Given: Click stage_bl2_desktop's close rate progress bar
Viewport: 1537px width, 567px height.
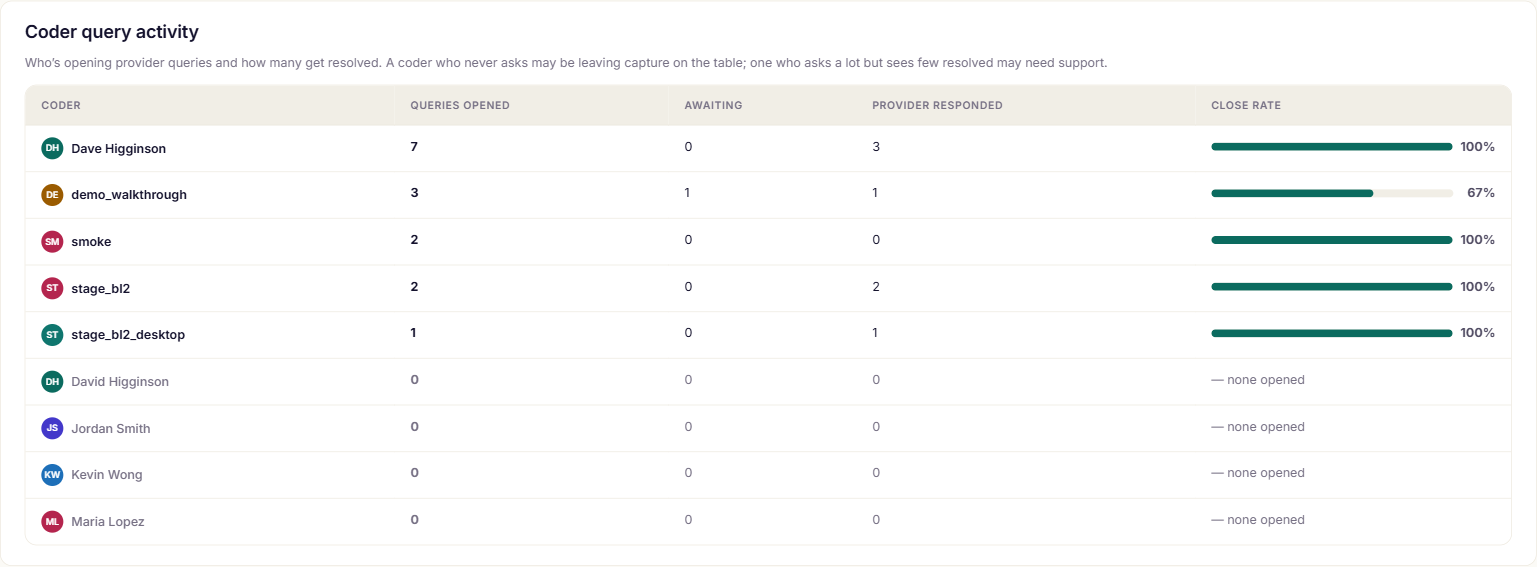Looking at the screenshot, I should tap(1331, 333).
